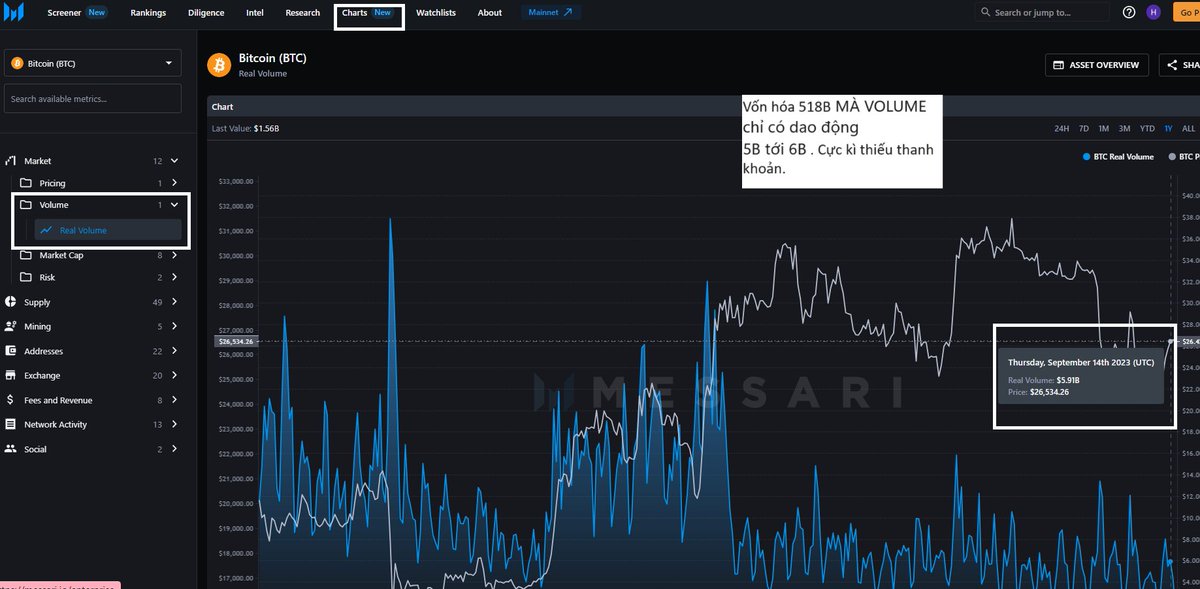Select the 1Y time range

(x=1169, y=128)
